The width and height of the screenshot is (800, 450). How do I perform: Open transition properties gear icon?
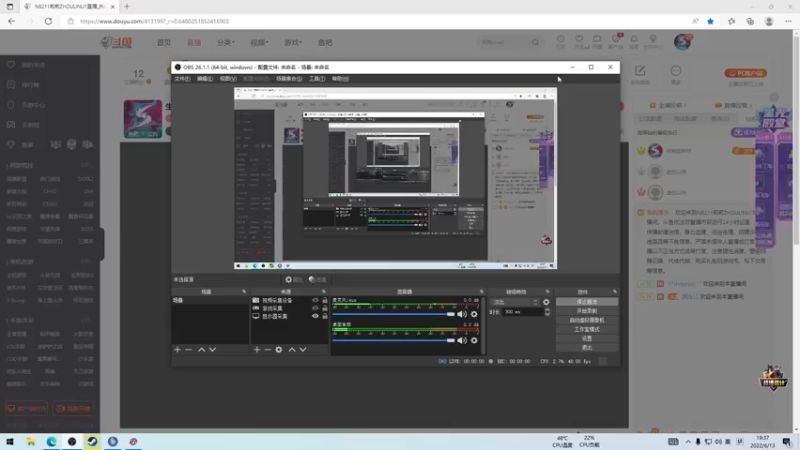pyautogui.click(x=546, y=302)
